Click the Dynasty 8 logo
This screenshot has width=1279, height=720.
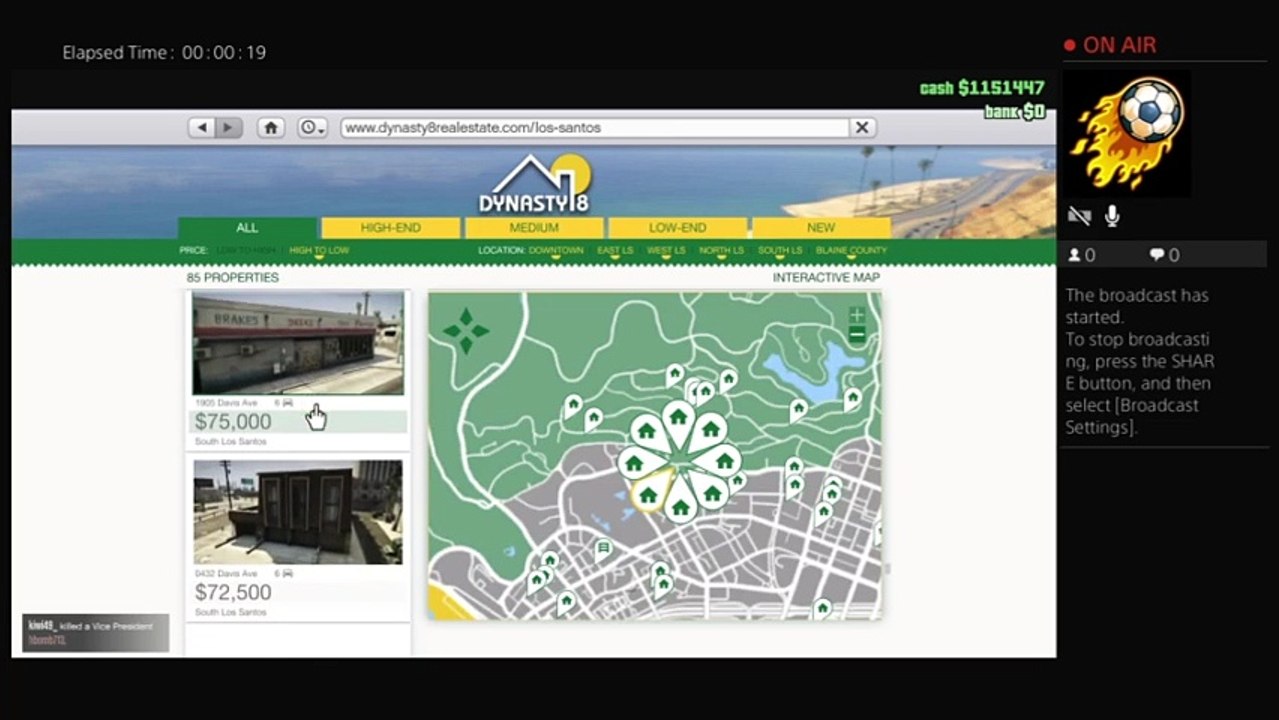coord(535,183)
